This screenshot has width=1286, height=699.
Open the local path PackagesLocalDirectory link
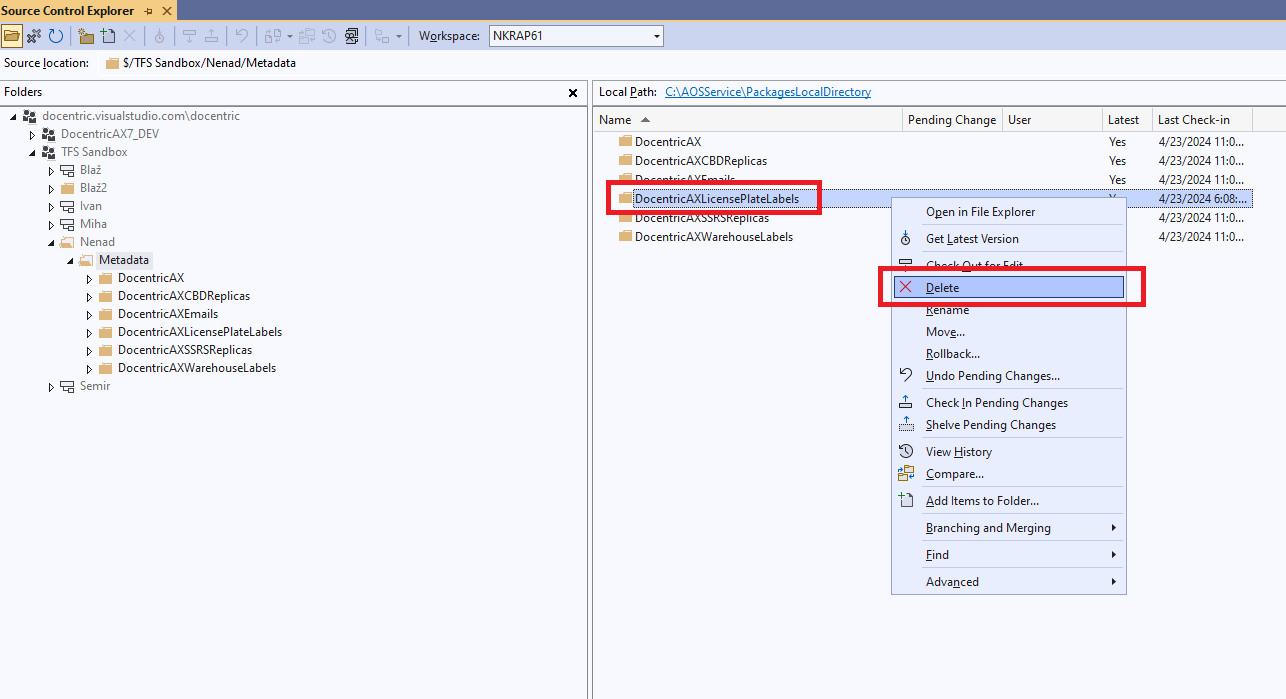[767, 92]
